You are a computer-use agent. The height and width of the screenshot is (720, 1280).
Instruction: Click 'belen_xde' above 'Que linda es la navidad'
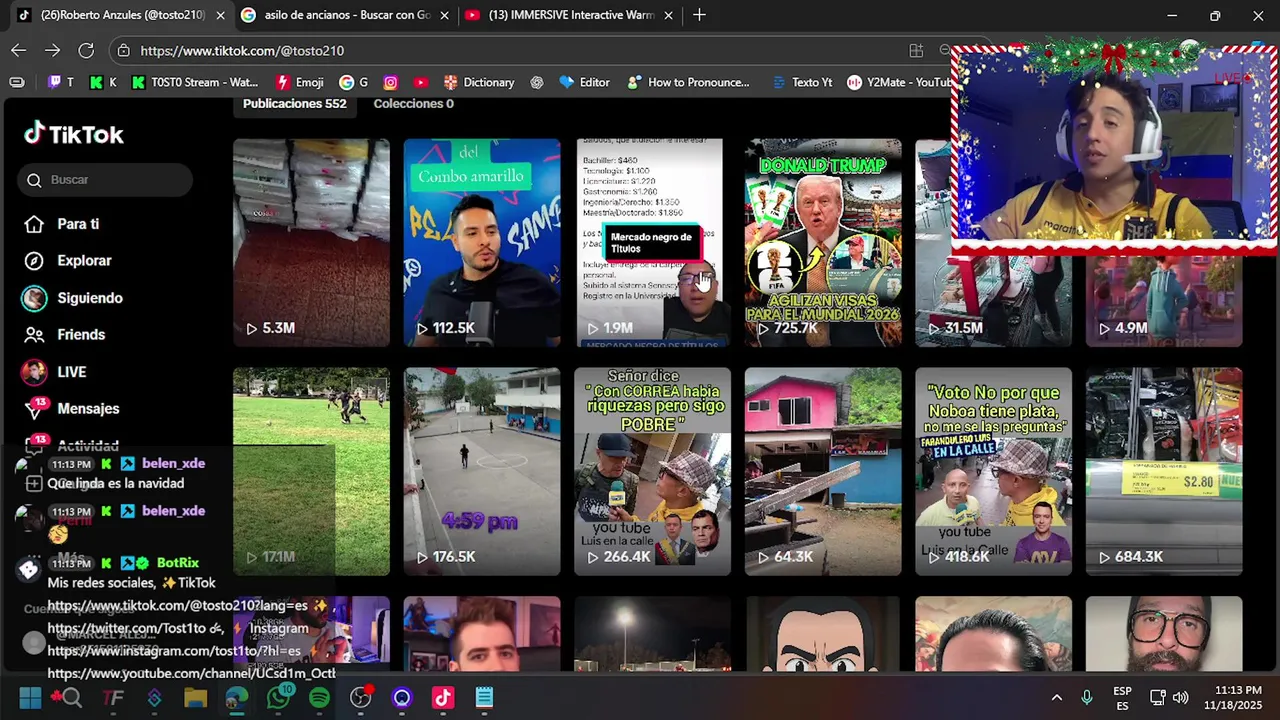pos(173,464)
